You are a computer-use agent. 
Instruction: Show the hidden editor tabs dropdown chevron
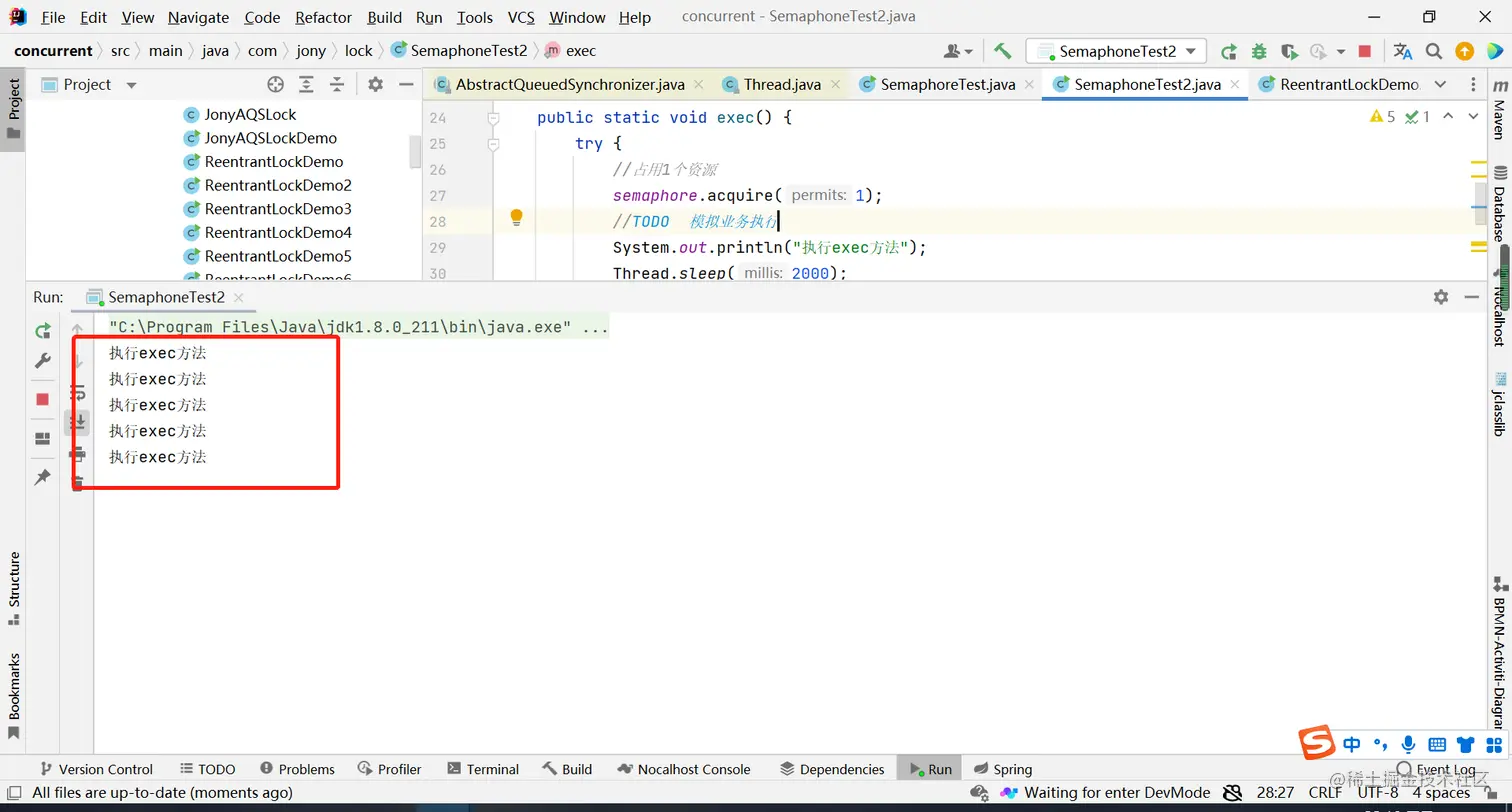click(1440, 85)
